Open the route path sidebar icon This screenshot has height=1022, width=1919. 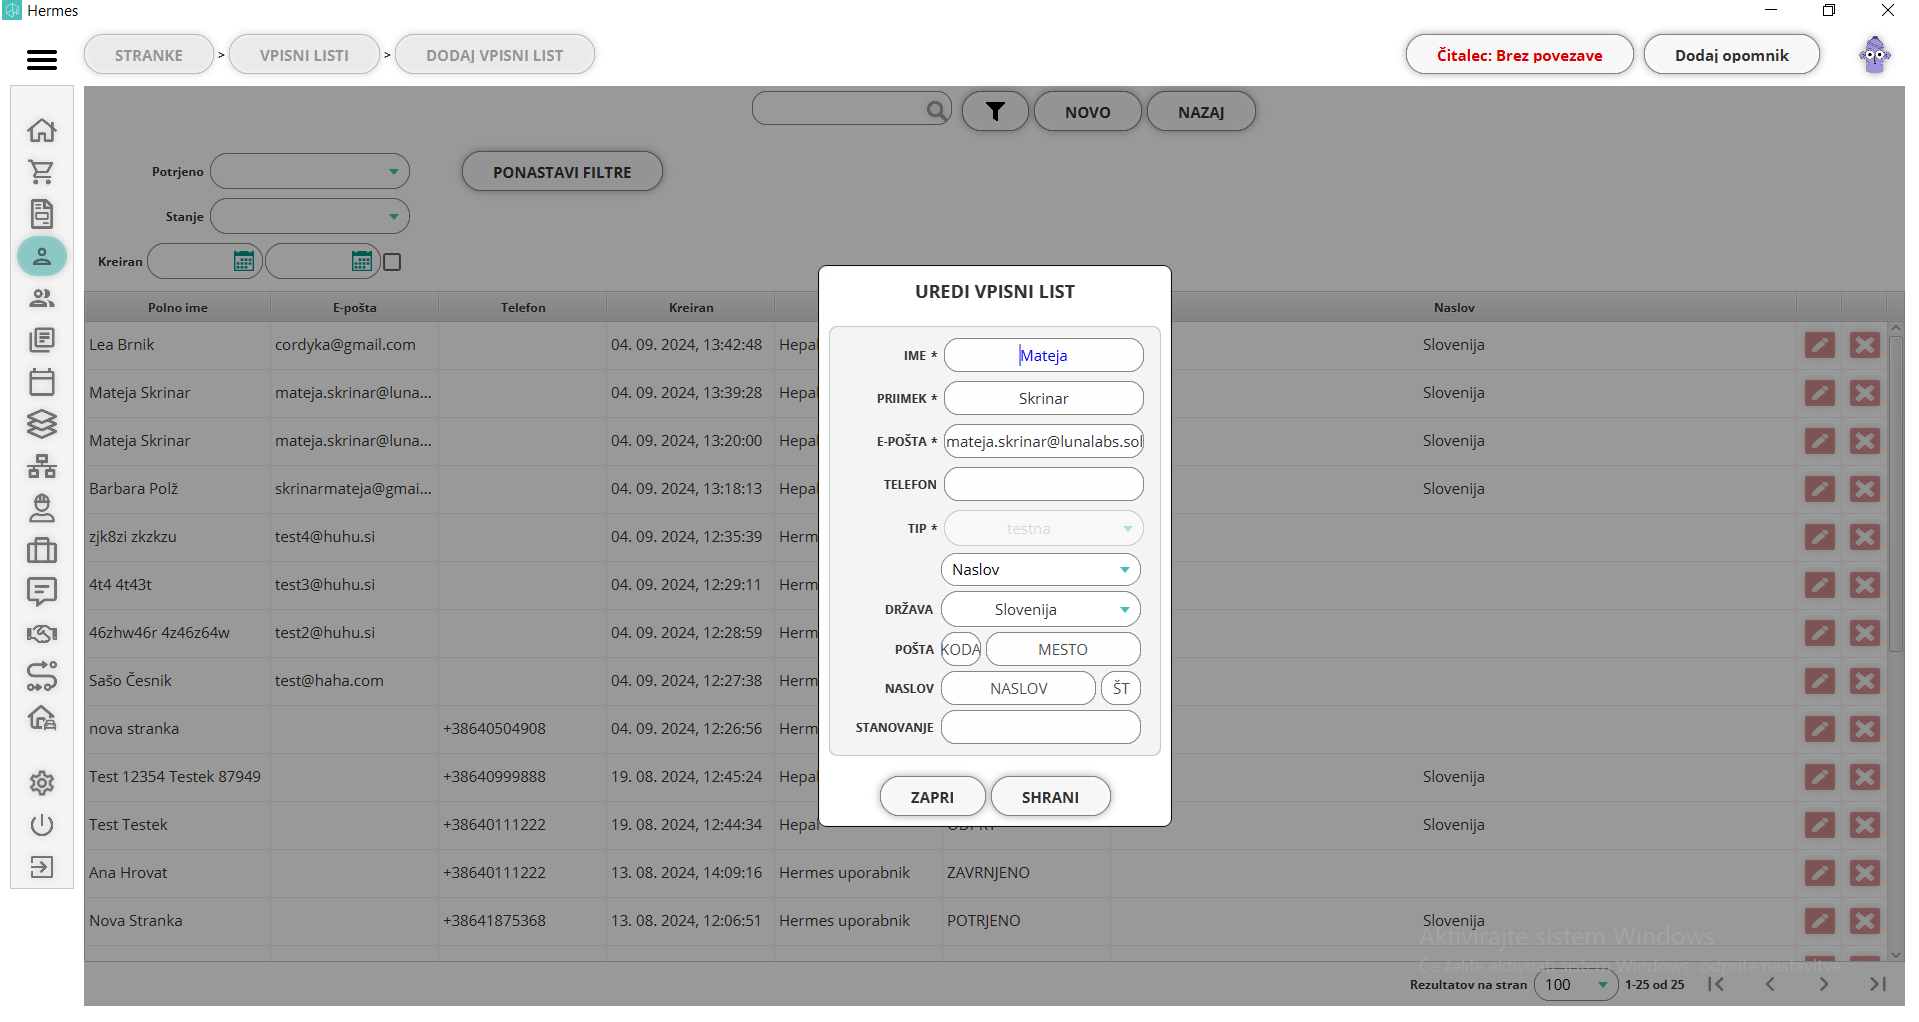click(42, 676)
